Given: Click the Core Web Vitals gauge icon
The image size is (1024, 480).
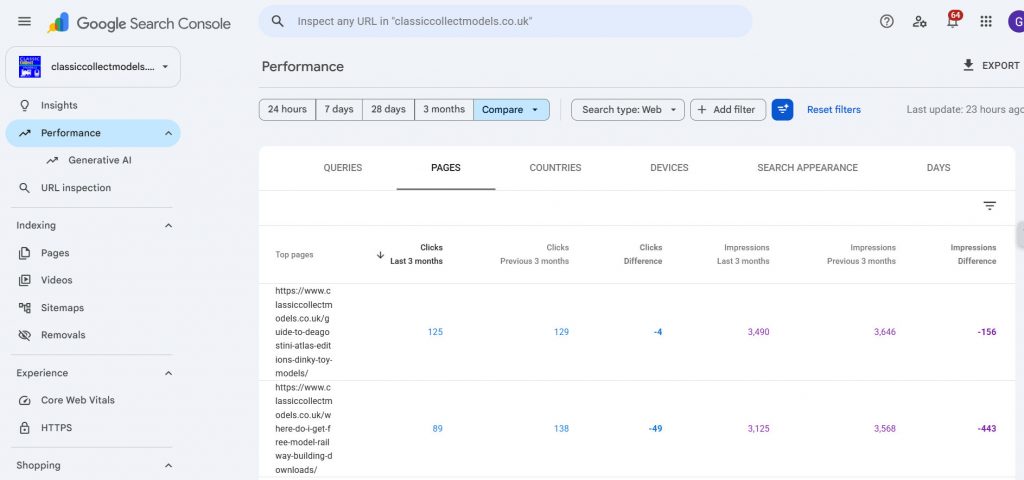Looking at the screenshot, I should pos(25,400).
